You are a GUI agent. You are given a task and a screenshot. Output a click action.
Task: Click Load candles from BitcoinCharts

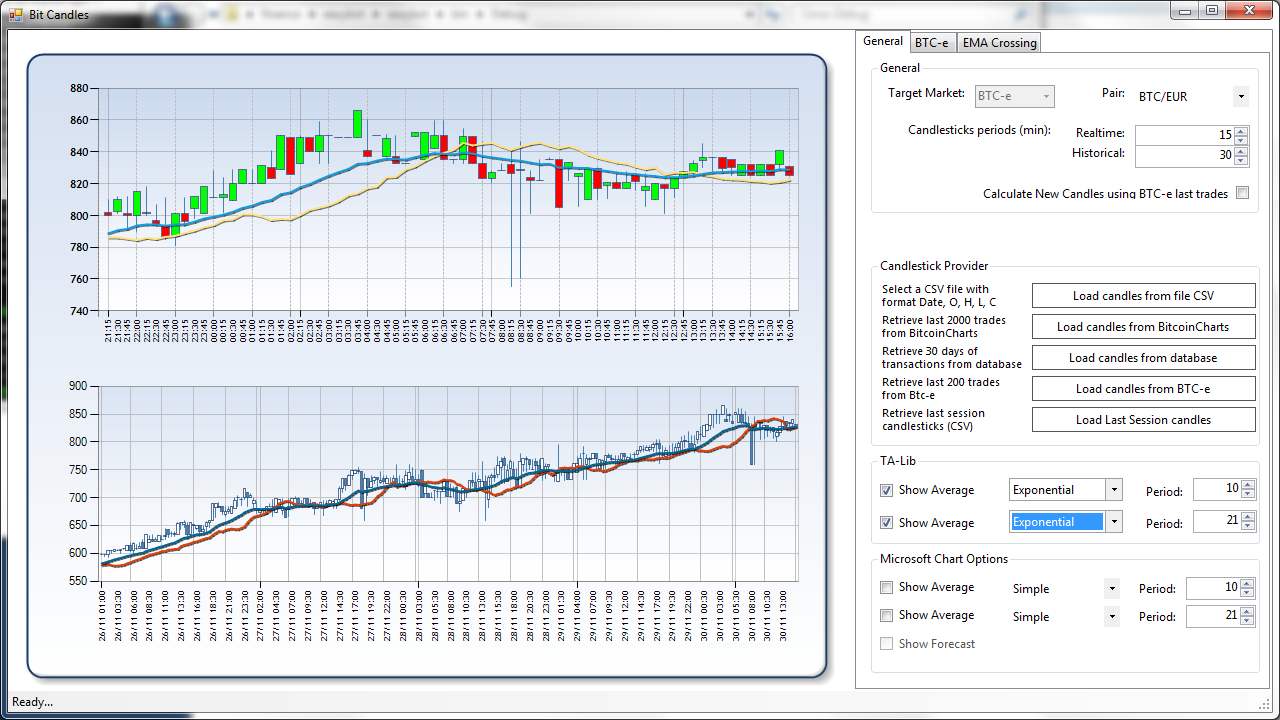click(x=1143, y=326)
